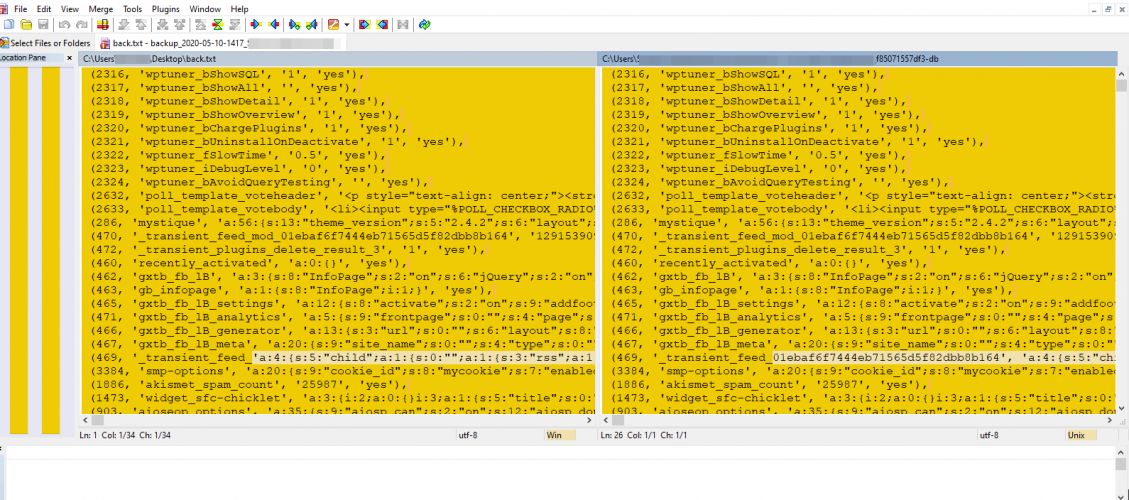This screenshot has height=500, width=1129.
Task: Click the left pane 'Win' line-ending indicator
Action: (x=561, y=435)
